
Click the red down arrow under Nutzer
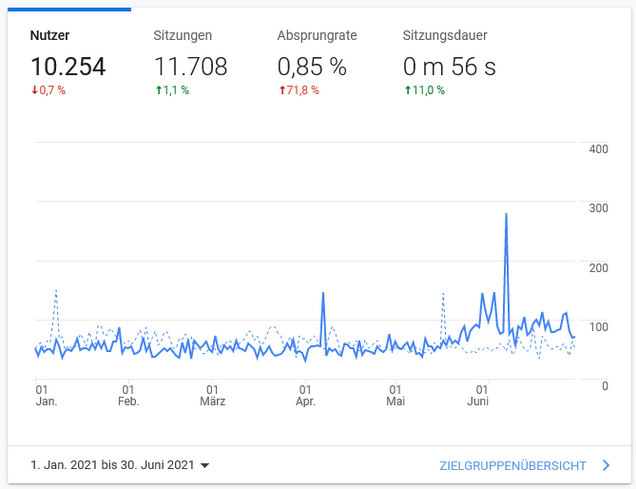click(x=34, y=91)
